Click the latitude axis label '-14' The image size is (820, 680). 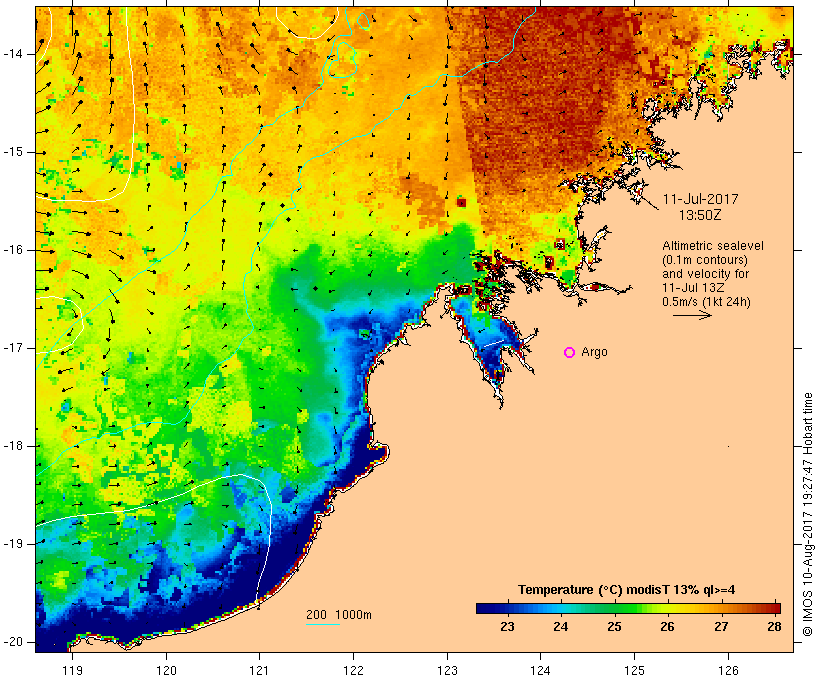click(x=12, y=54)
